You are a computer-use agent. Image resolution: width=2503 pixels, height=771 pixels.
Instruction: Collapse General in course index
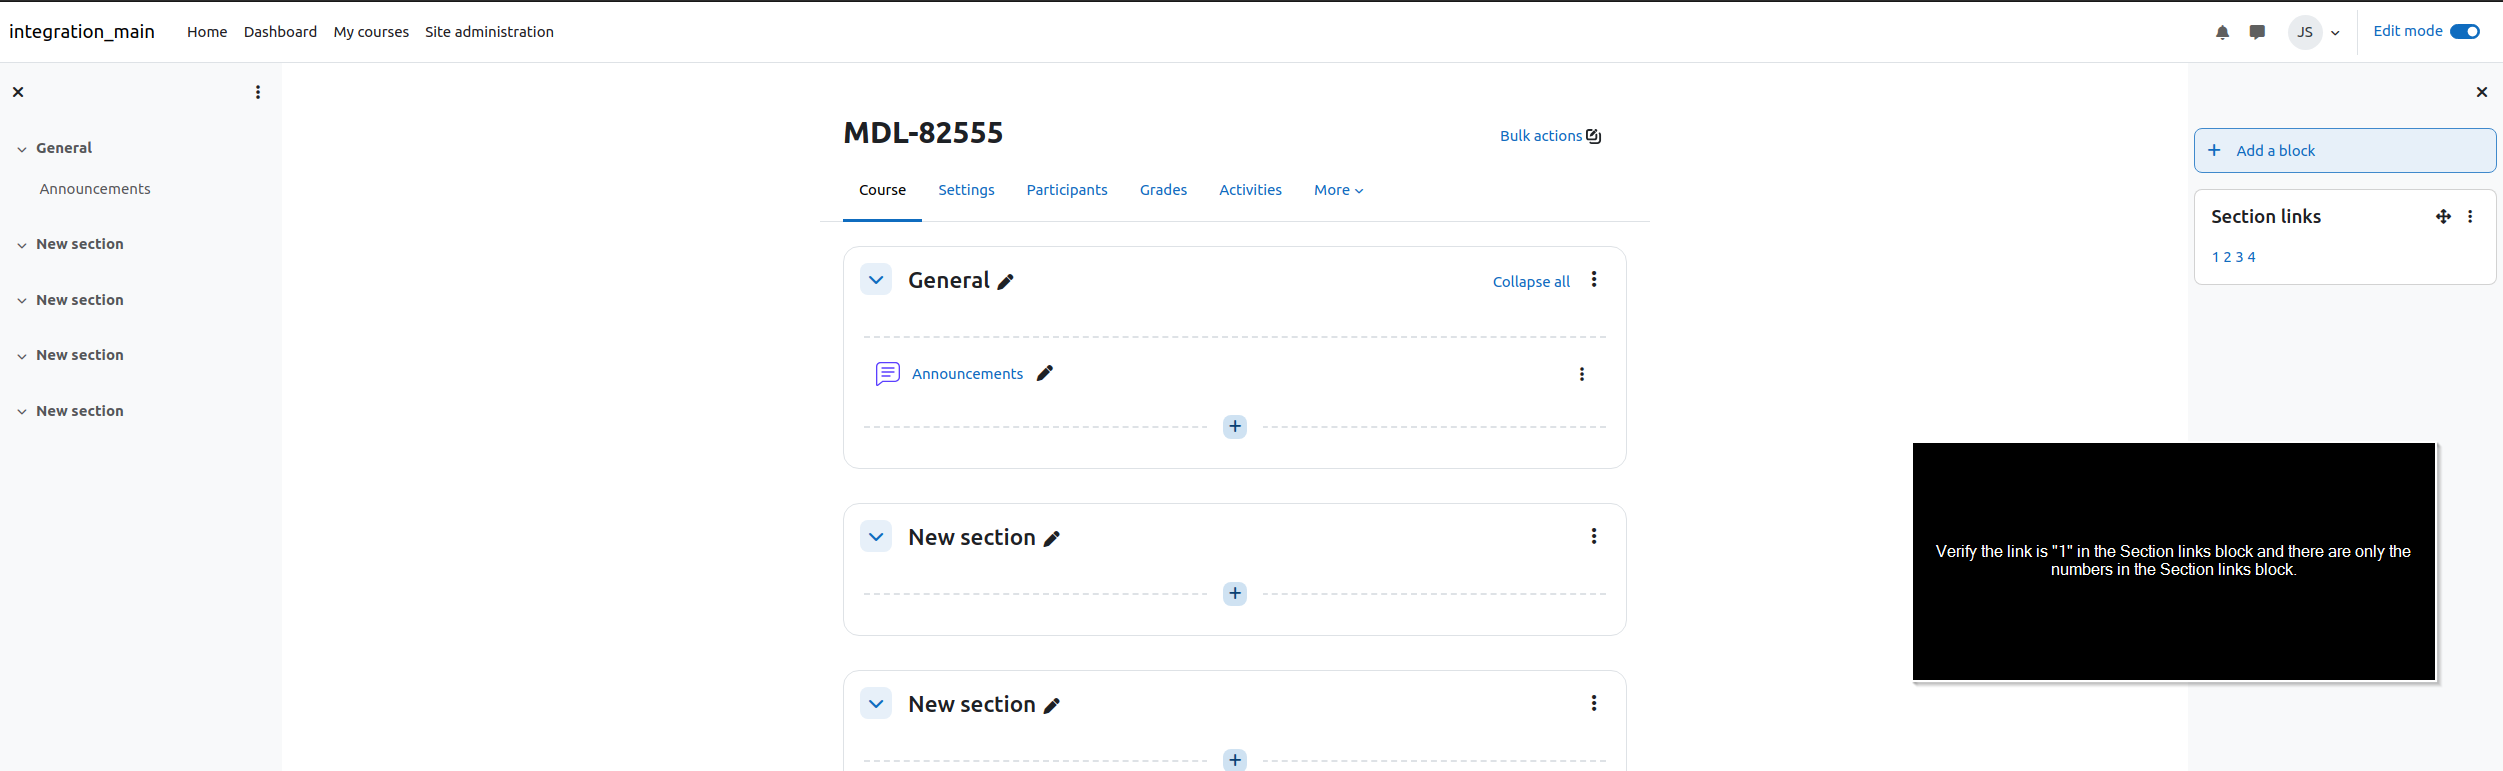tap(22, 149)
